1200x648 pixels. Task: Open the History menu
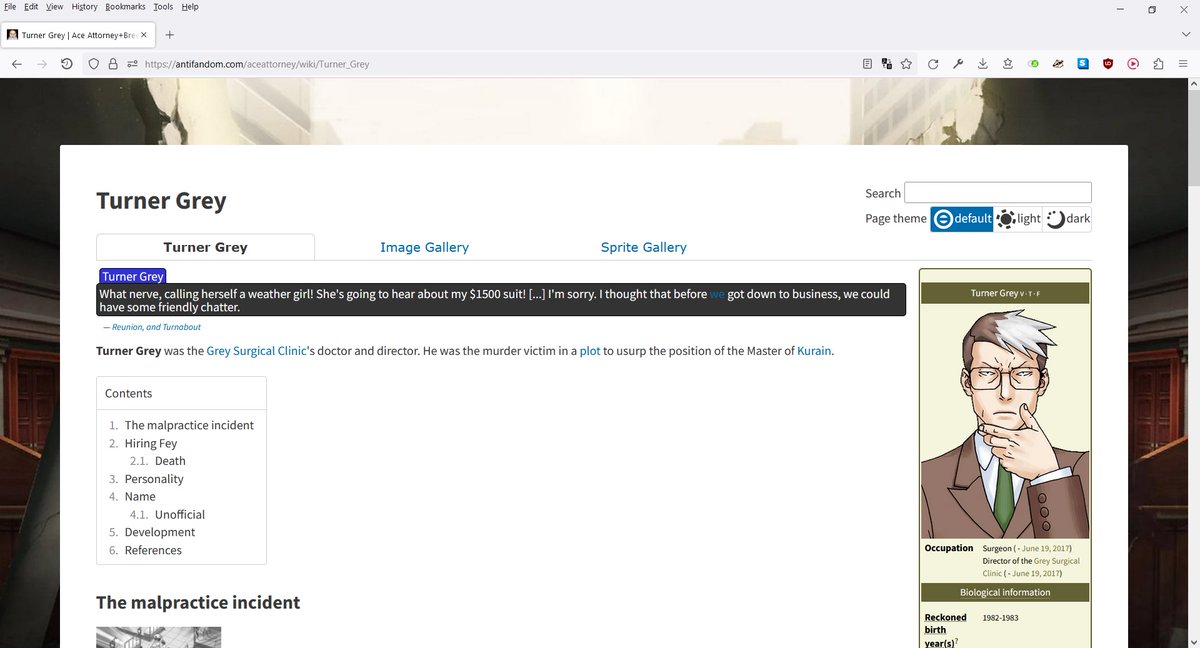tap(85, 7)
